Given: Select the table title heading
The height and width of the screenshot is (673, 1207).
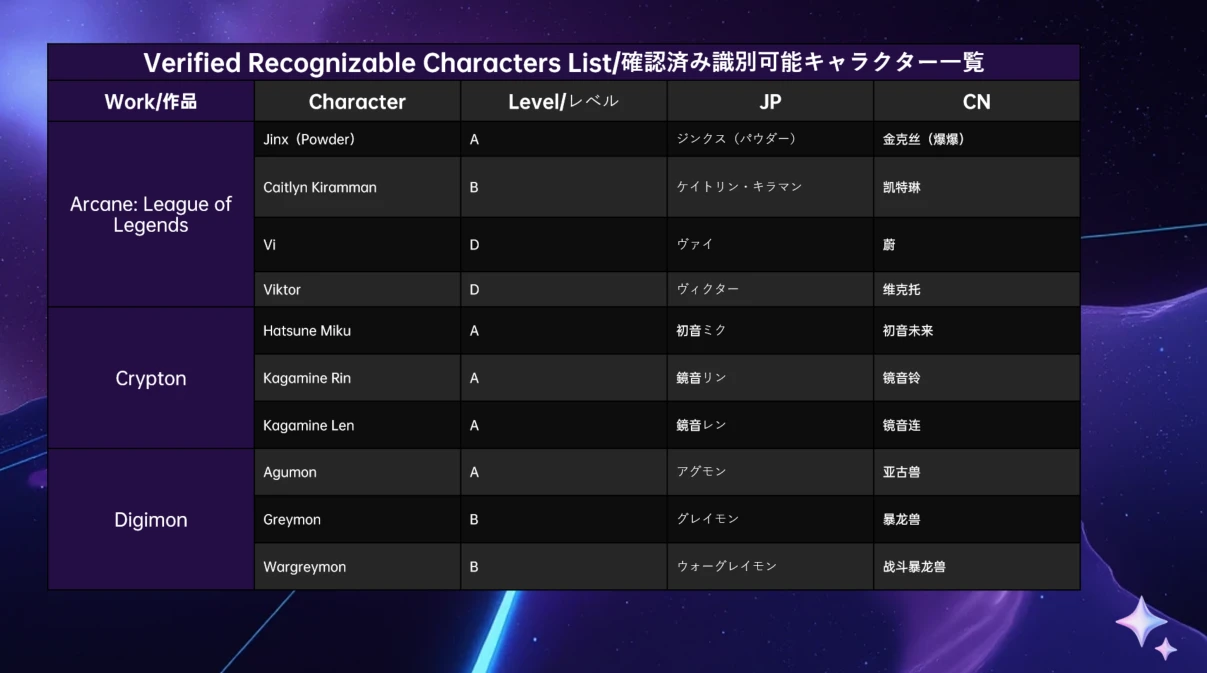Looking at the screenshot, I should 563,62.
